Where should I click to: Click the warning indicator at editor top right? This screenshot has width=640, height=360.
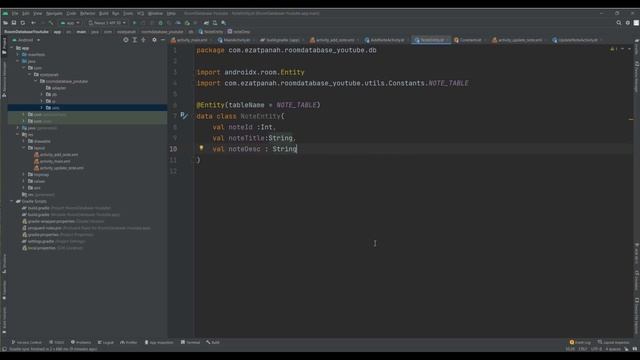[613, 49]
